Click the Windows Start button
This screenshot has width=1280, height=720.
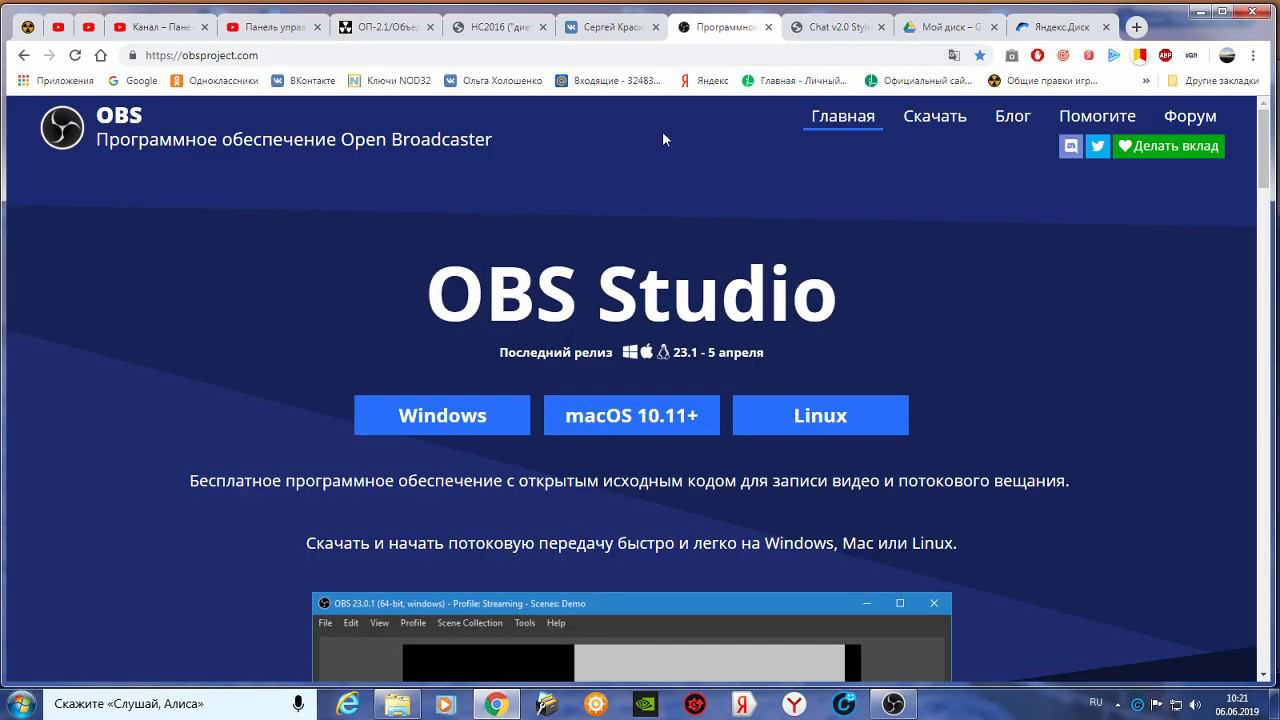21,704
